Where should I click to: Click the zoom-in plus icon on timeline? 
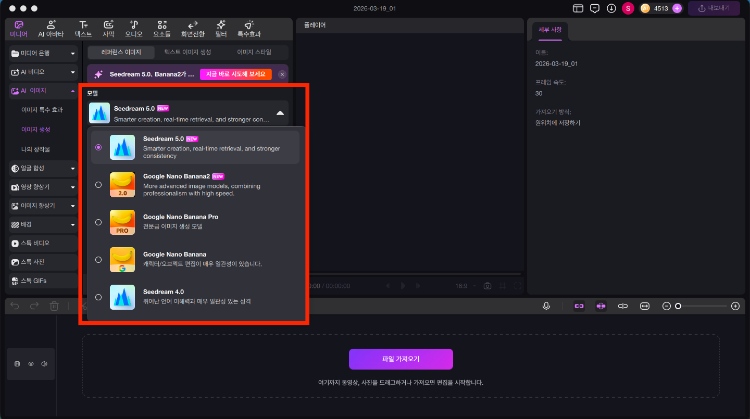pos(736,306)
